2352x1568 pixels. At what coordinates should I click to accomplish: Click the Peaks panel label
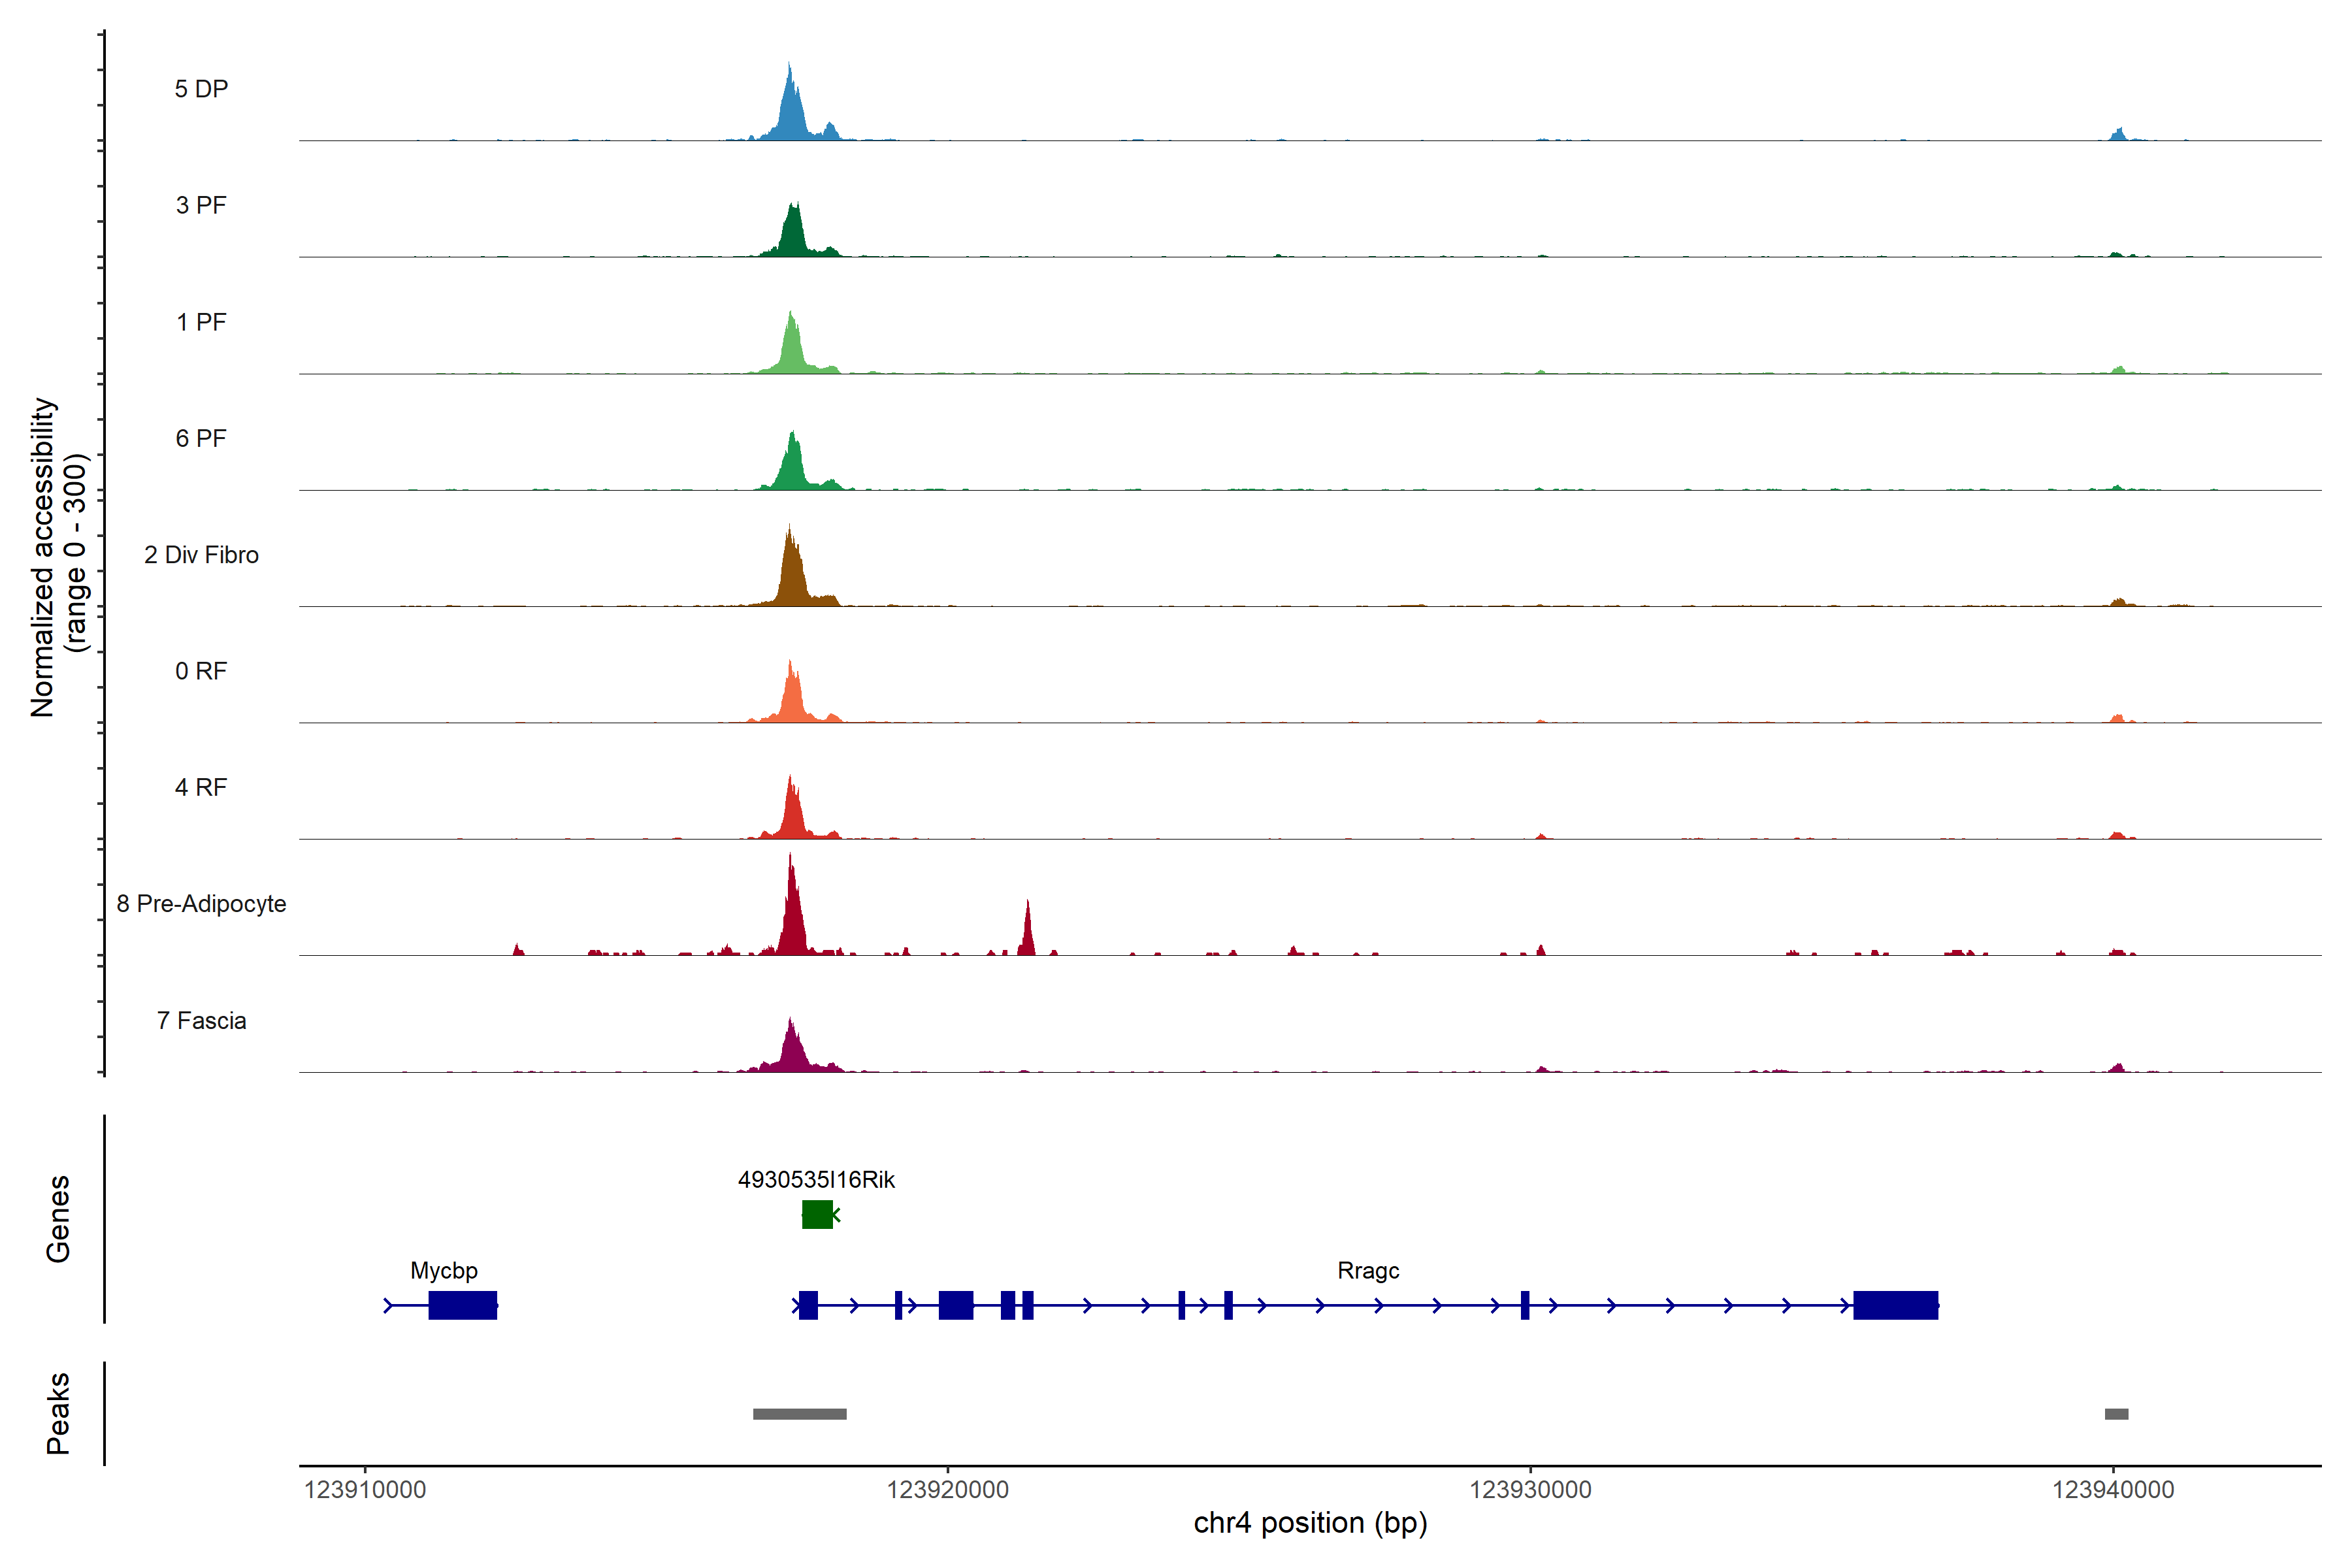pos(58,1413)
